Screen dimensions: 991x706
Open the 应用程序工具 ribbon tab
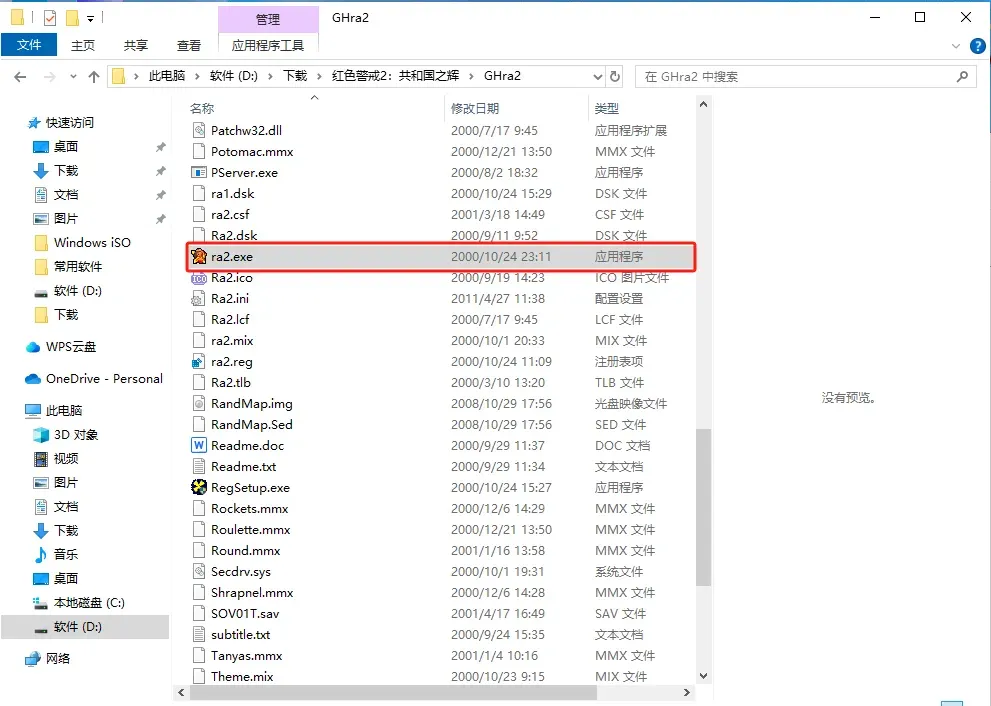268,45
